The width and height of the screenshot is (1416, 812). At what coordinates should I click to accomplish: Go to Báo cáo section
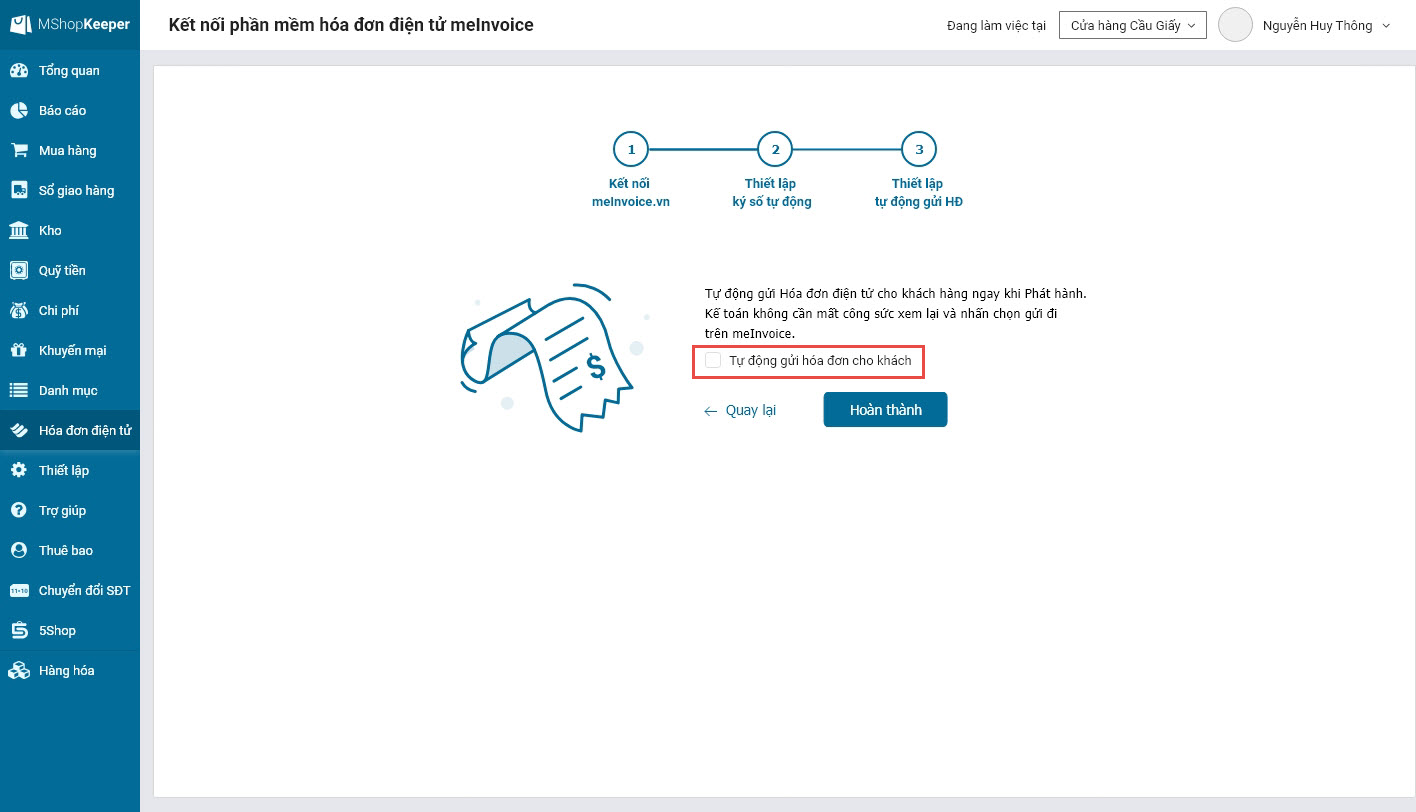pos(70,111)
